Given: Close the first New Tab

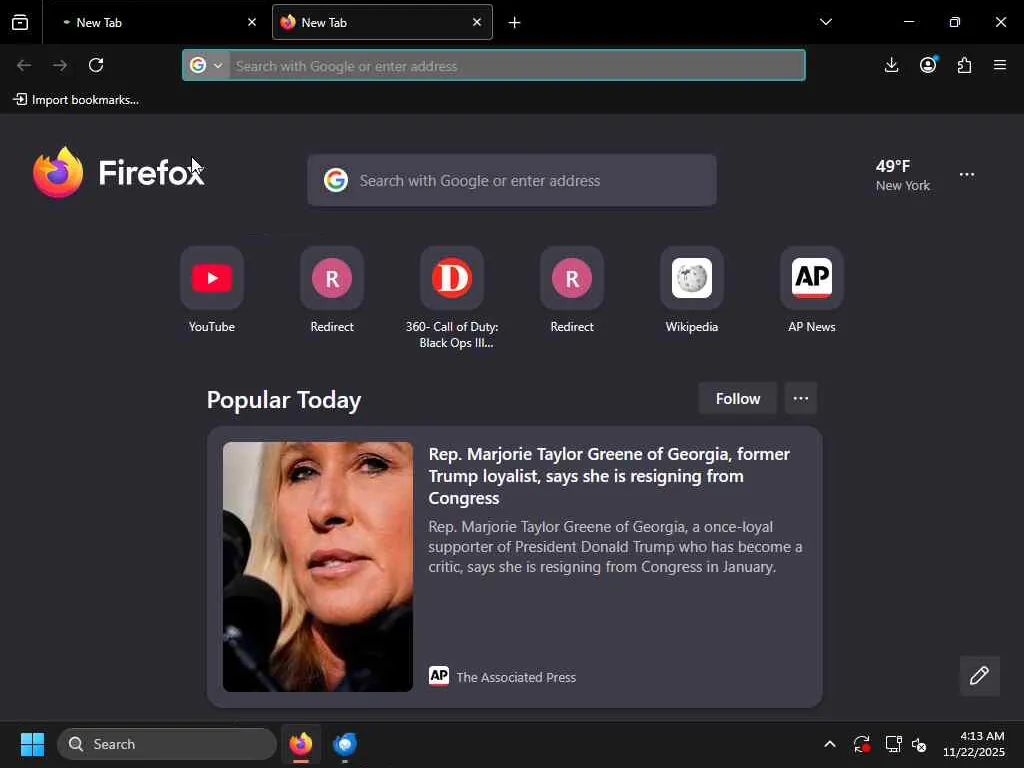Looking at the screenshot, I should click(252, 22).
